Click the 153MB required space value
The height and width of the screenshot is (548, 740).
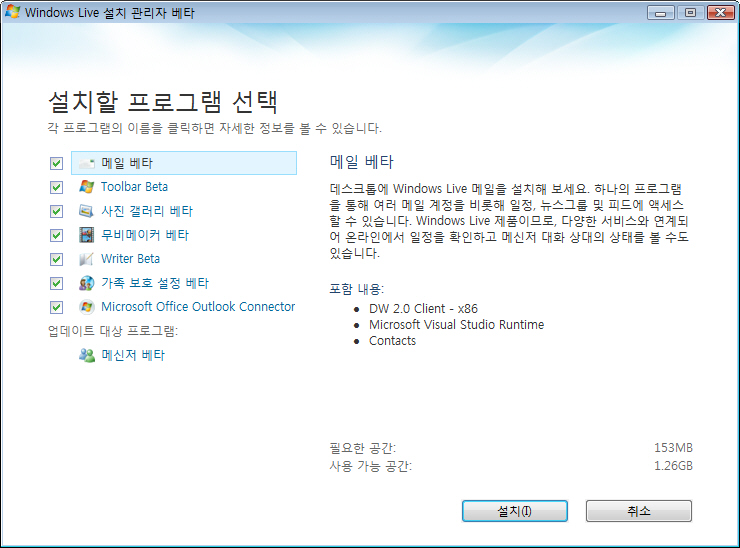pos(673,447)
